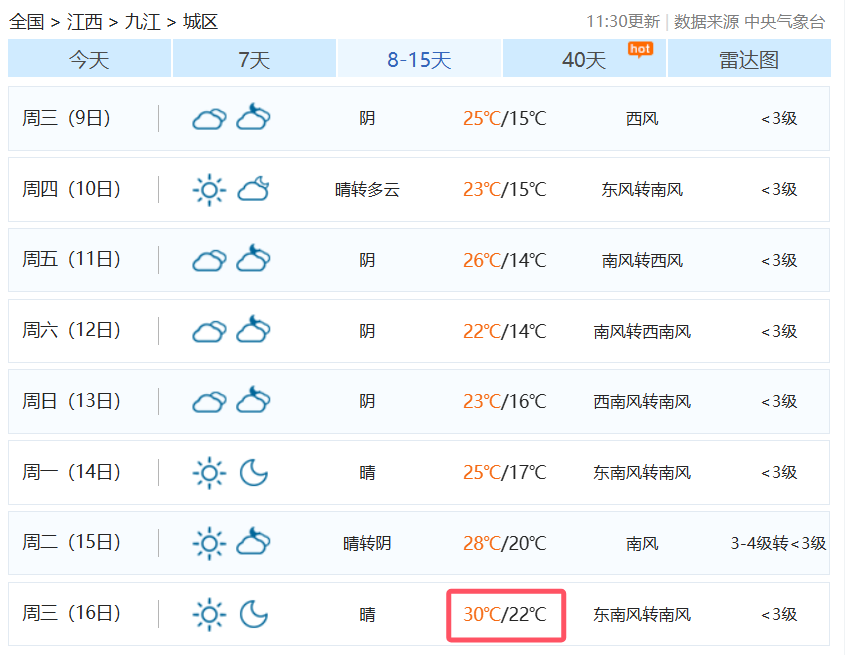Click 晴 description in 周一 (14日) row
845x655 pixels.
367,473
